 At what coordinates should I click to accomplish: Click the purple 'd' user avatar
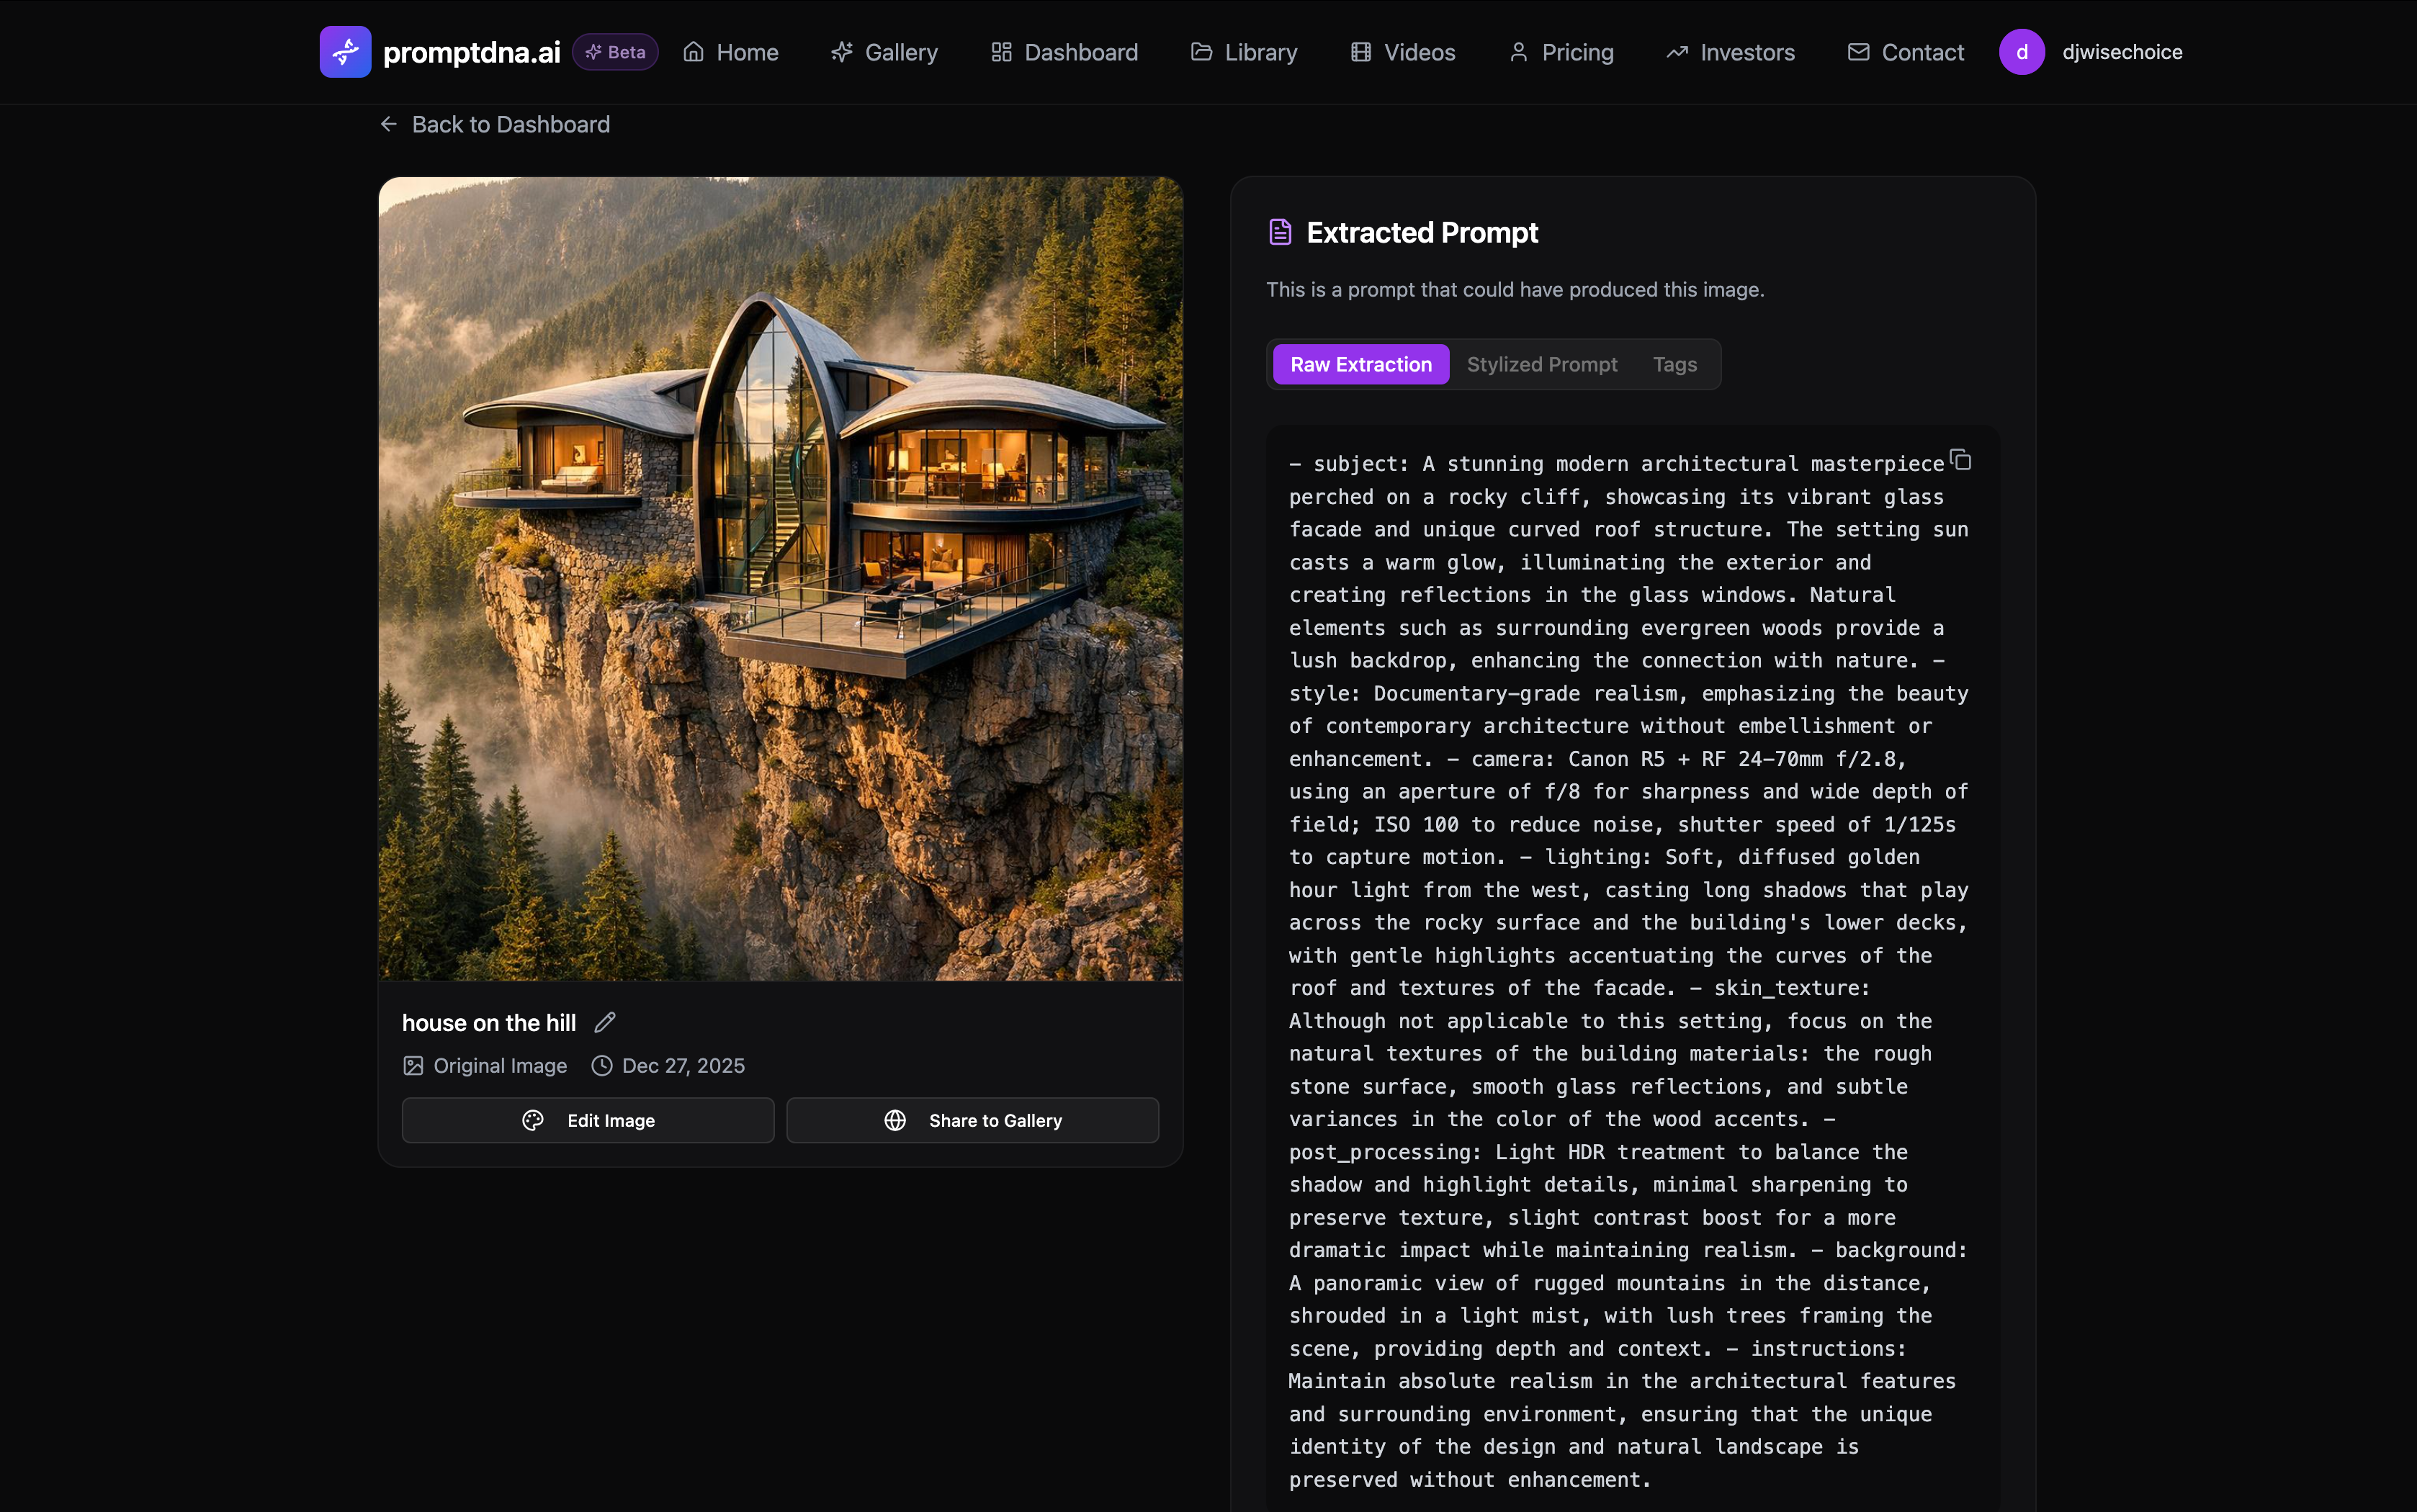[2022, 52]
